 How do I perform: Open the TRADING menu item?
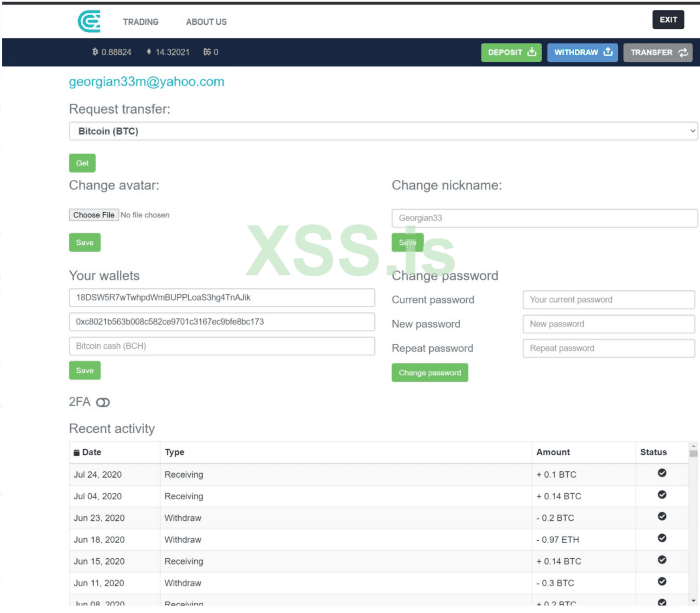coord(141,22)
